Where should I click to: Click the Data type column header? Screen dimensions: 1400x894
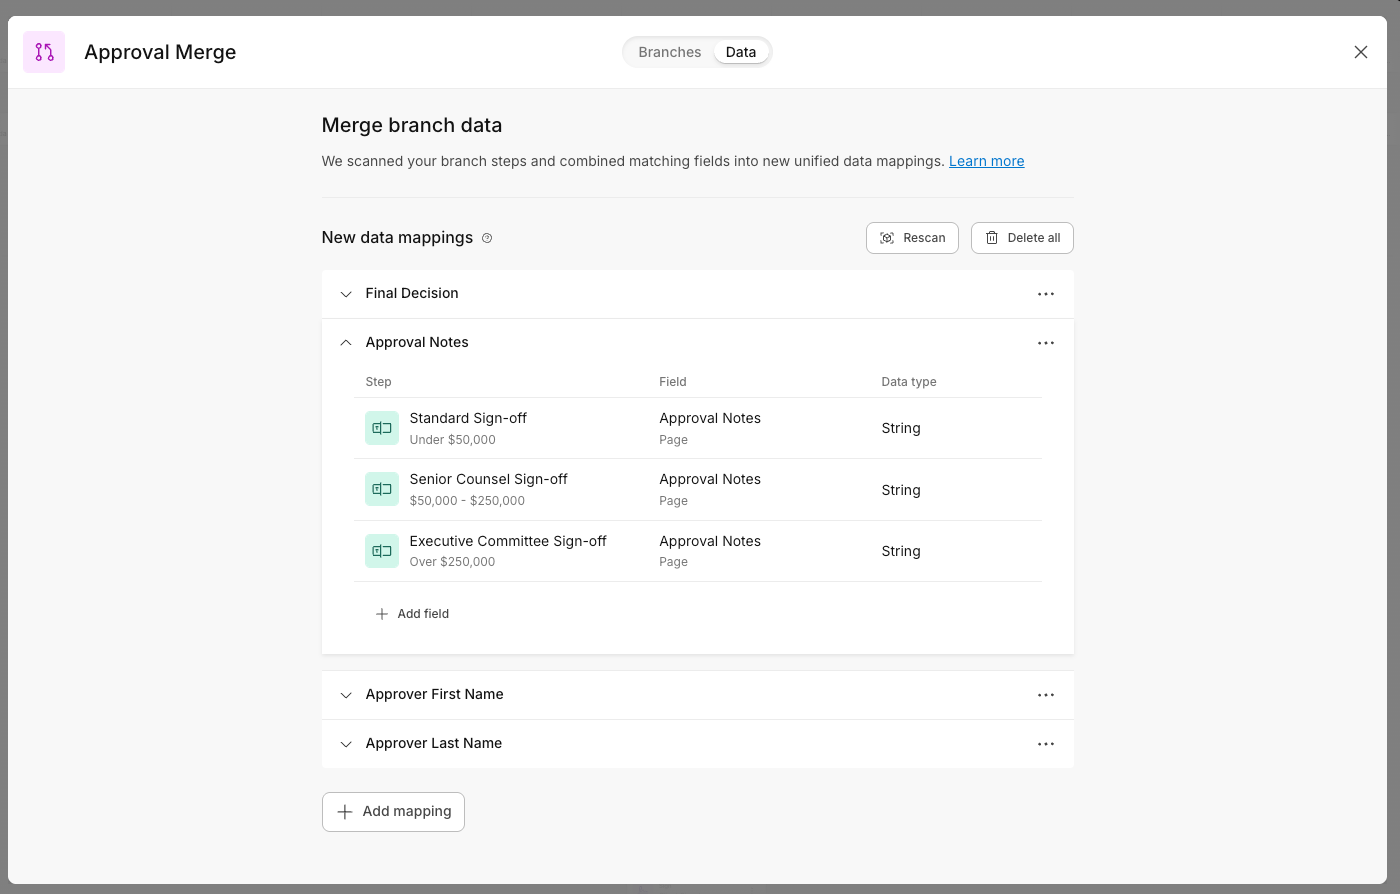909,382
